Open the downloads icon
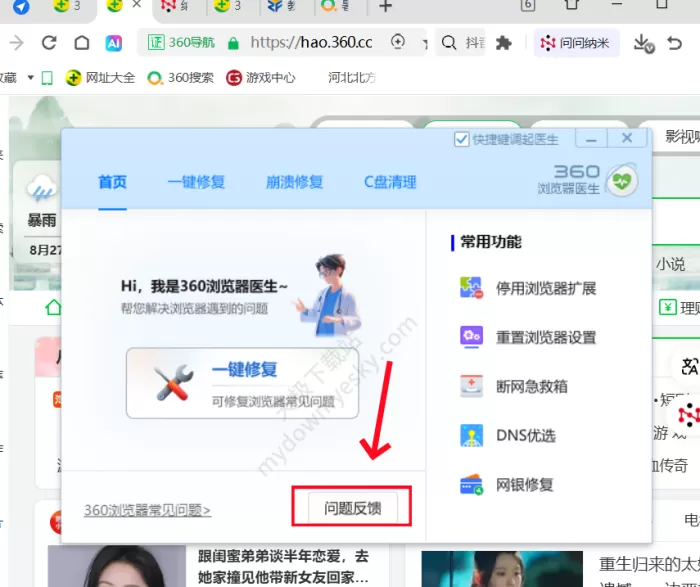 [643, 43]
